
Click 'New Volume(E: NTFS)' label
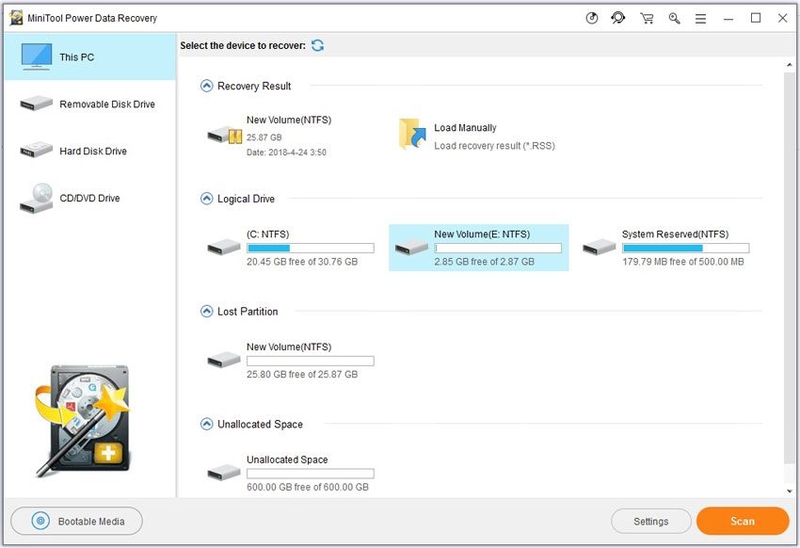click(482, 234)
